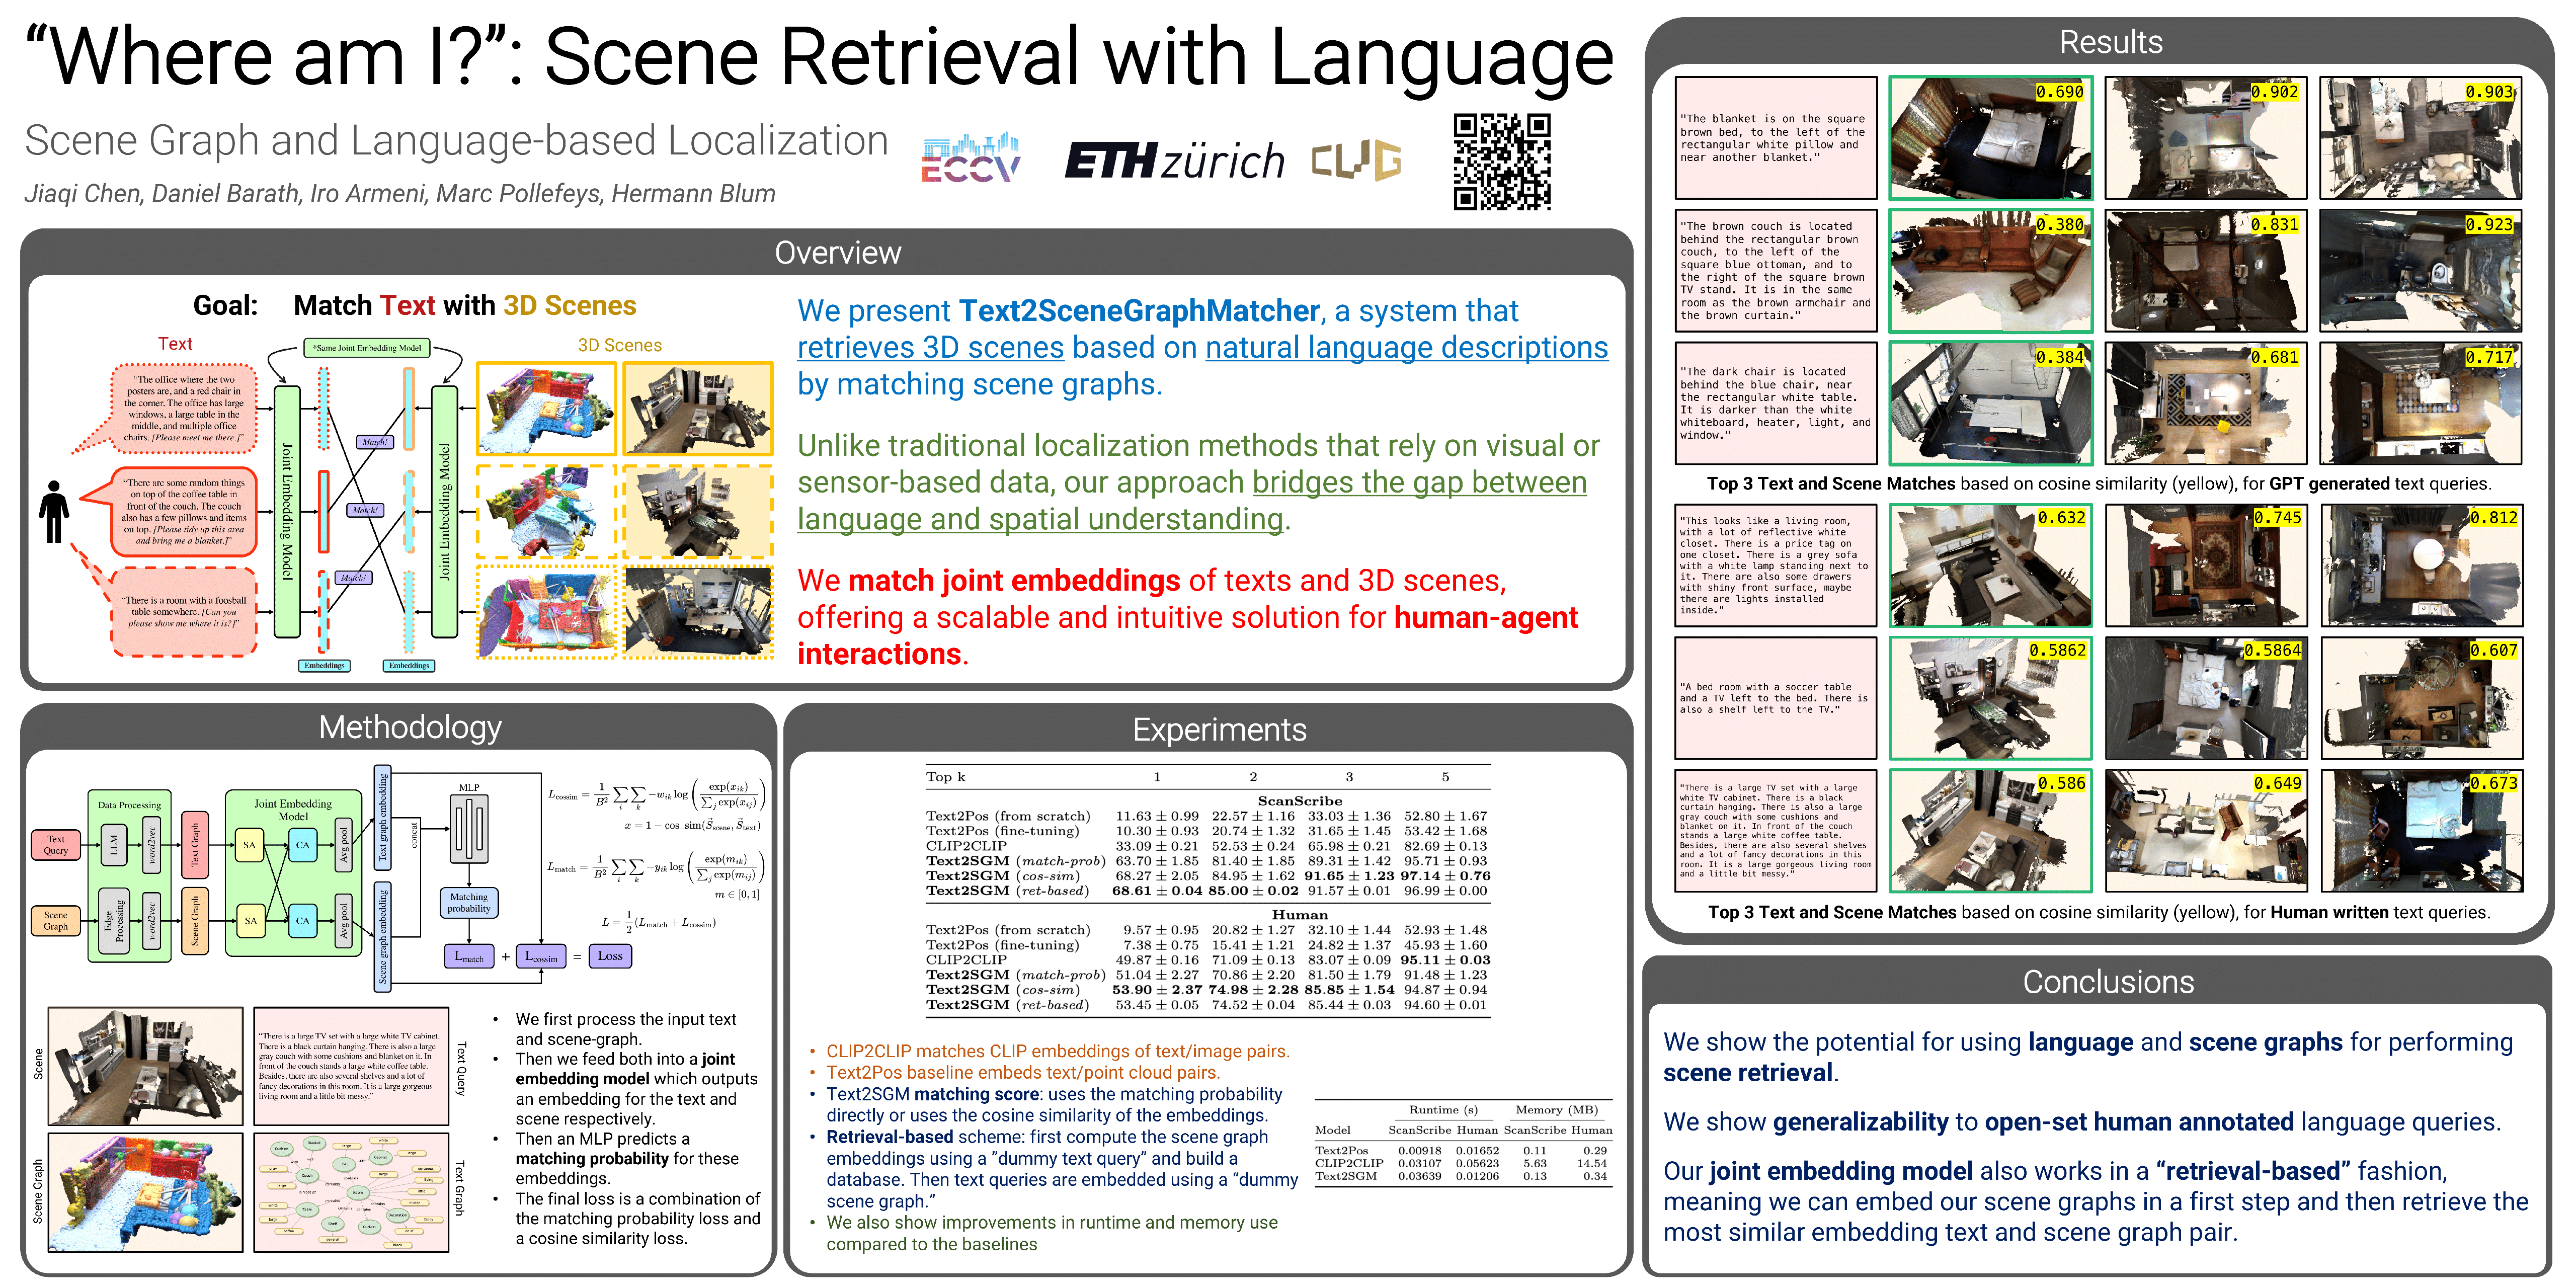Open the Results section header
The image size is (2576, 1288).
tap(2110, 42)
